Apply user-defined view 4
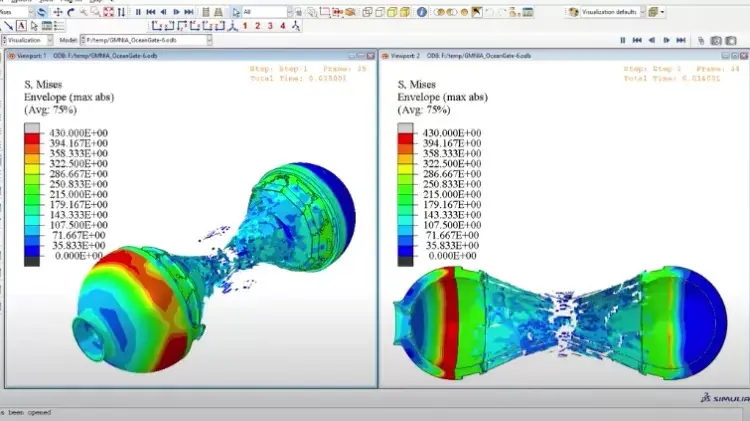The height and width of the screenshot is (421, 750). (x=283, y=26)
